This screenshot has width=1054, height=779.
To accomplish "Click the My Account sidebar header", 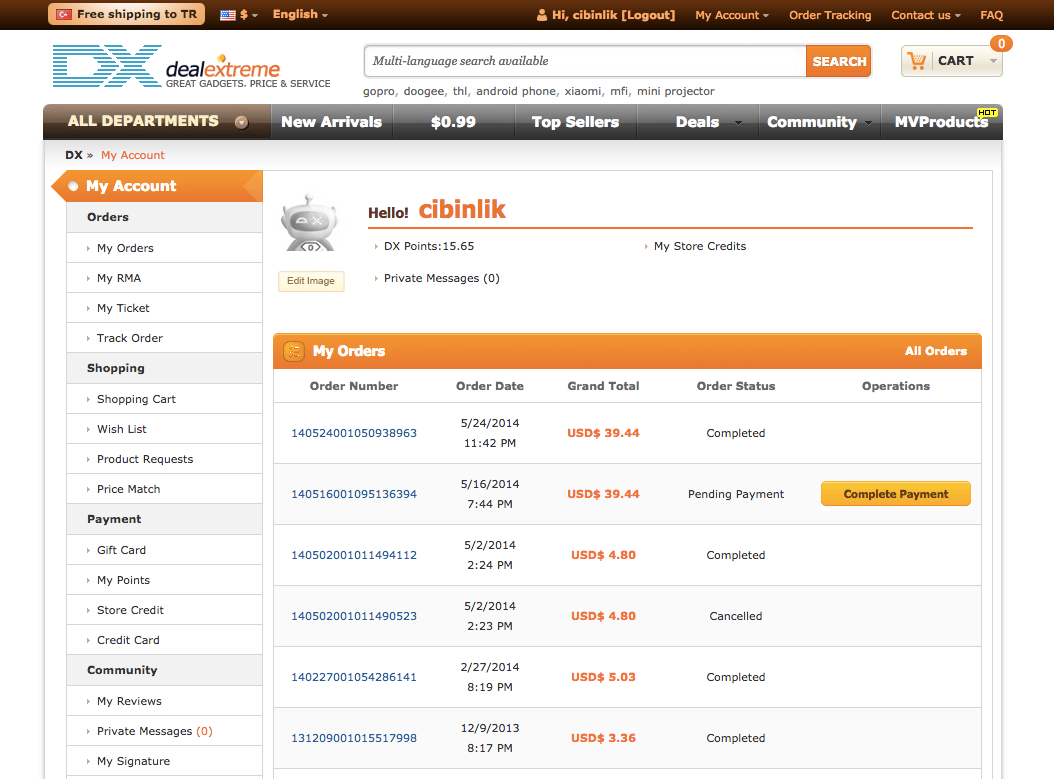I will point(157,186).
